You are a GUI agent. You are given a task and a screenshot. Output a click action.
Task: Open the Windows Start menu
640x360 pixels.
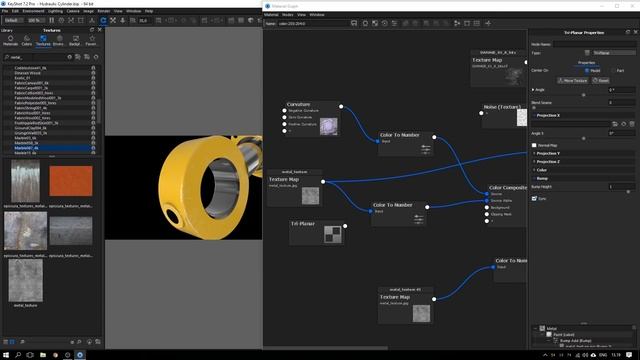pos(6,355)
